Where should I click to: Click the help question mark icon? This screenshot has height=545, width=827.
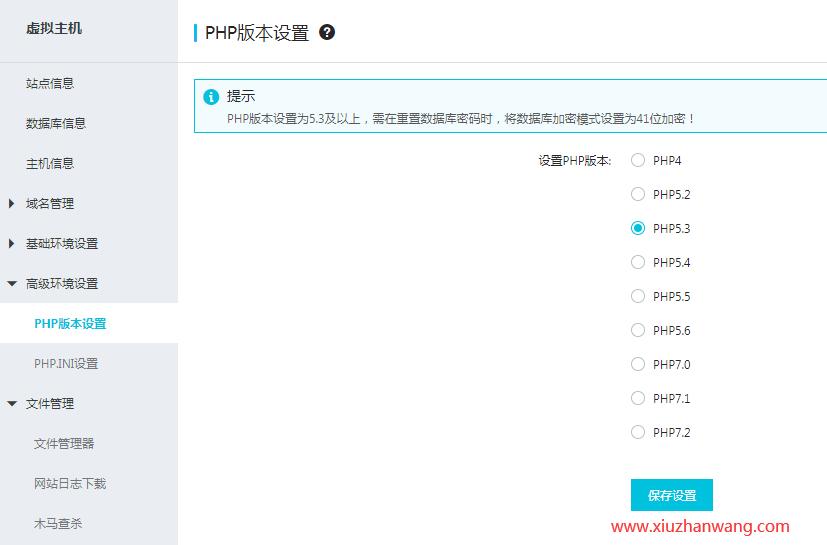click(327, 32)
